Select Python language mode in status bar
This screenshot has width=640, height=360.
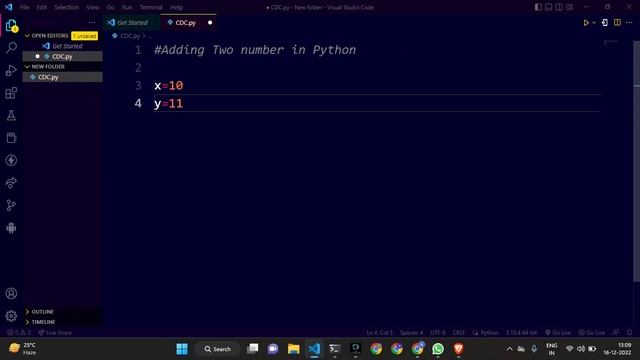489,333
